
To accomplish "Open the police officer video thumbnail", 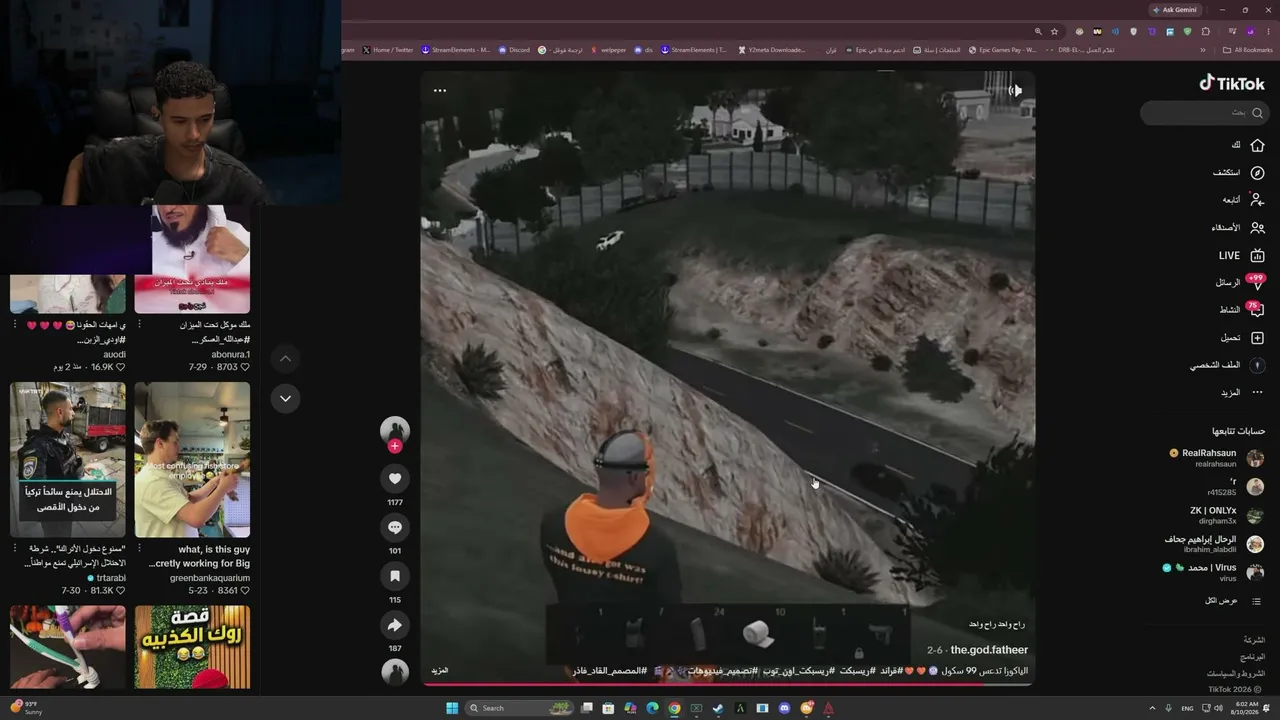I will 68,460.
